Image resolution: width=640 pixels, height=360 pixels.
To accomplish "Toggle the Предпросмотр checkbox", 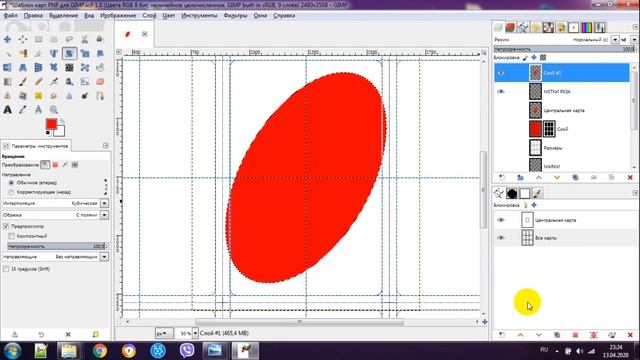I will click(6, 226).
